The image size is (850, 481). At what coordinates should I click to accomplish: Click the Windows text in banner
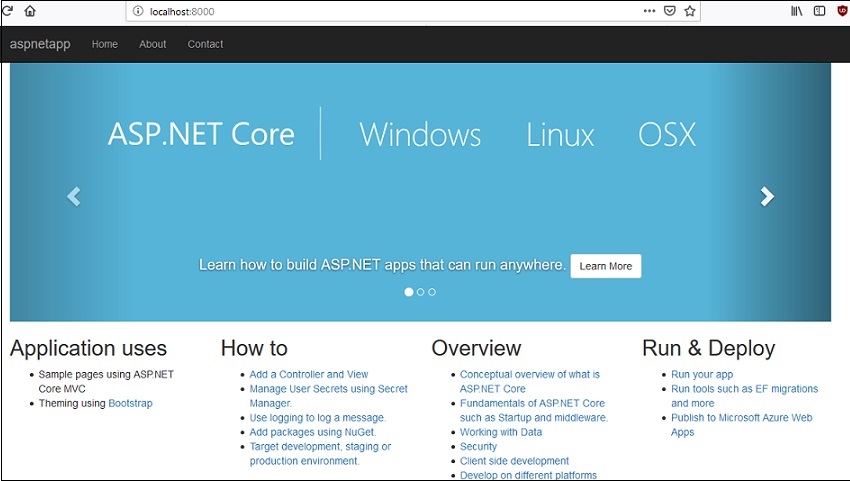point(420,134)
